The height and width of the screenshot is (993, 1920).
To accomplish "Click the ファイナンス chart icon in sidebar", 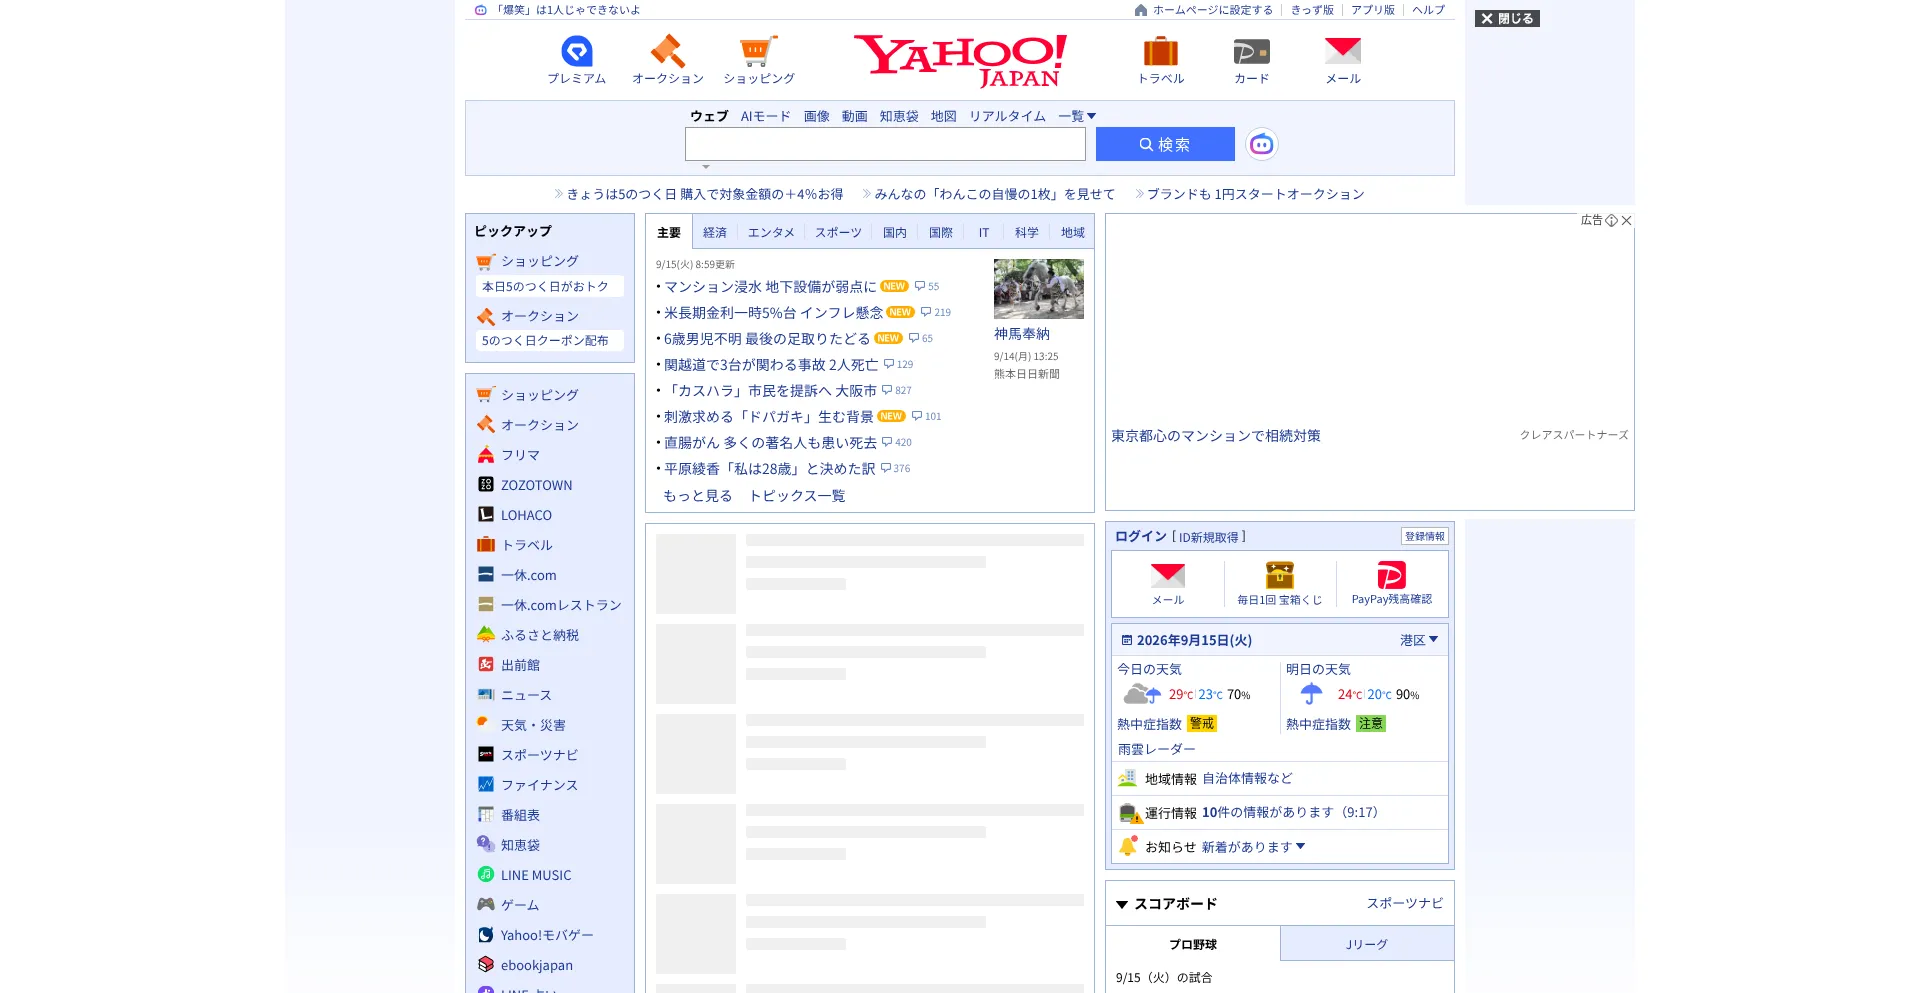I will [486, 785].
